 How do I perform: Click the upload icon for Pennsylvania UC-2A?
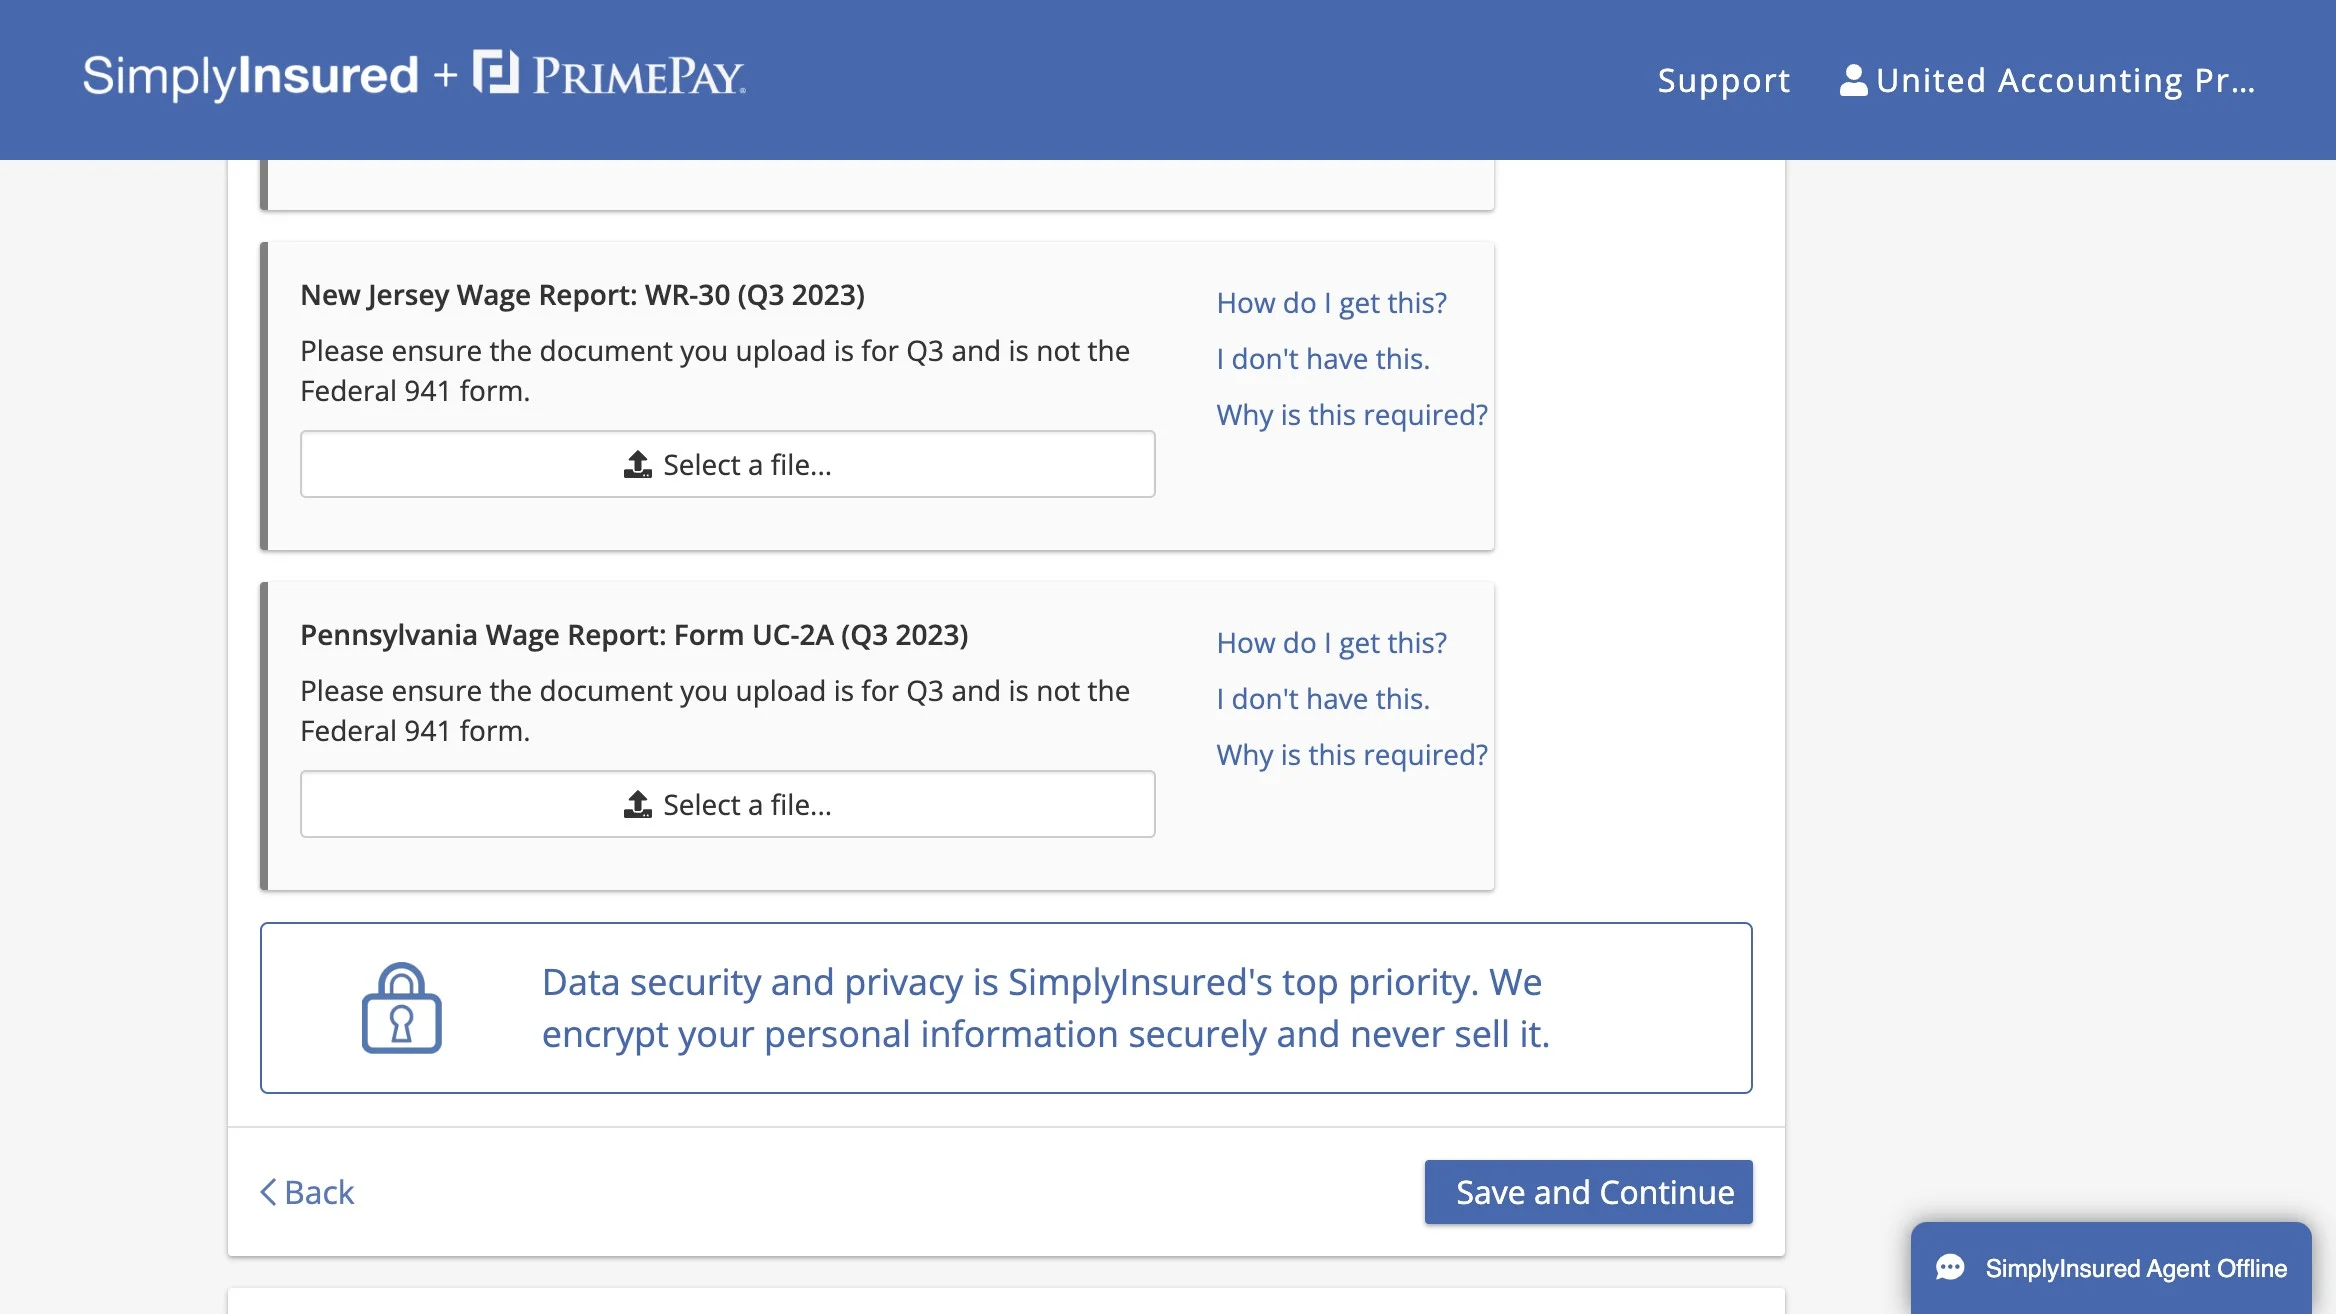point(638,804)
